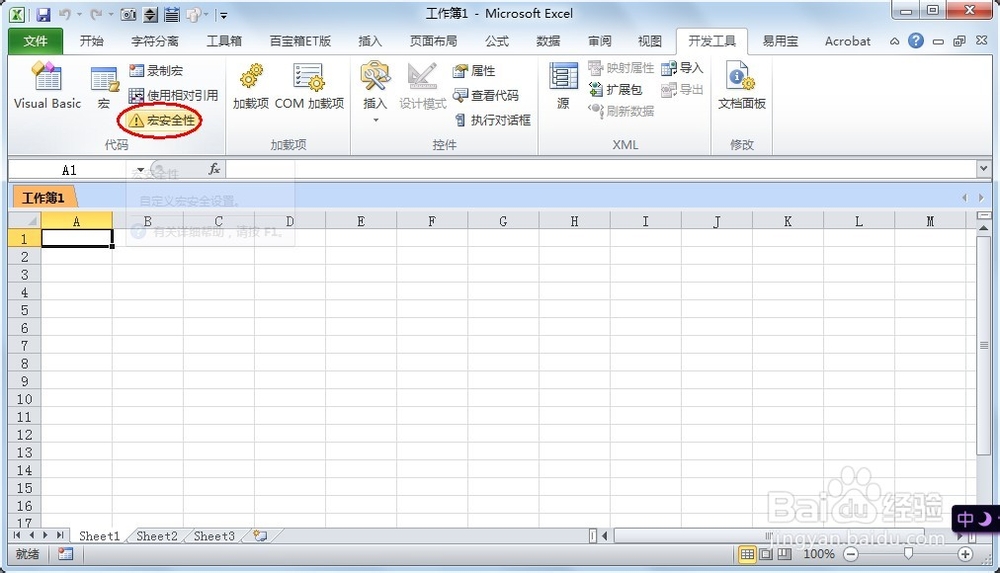This screenshot has height=573, width=1000.
Task: Open the 易用宝 tab
Action: click(x=780, y=41)
